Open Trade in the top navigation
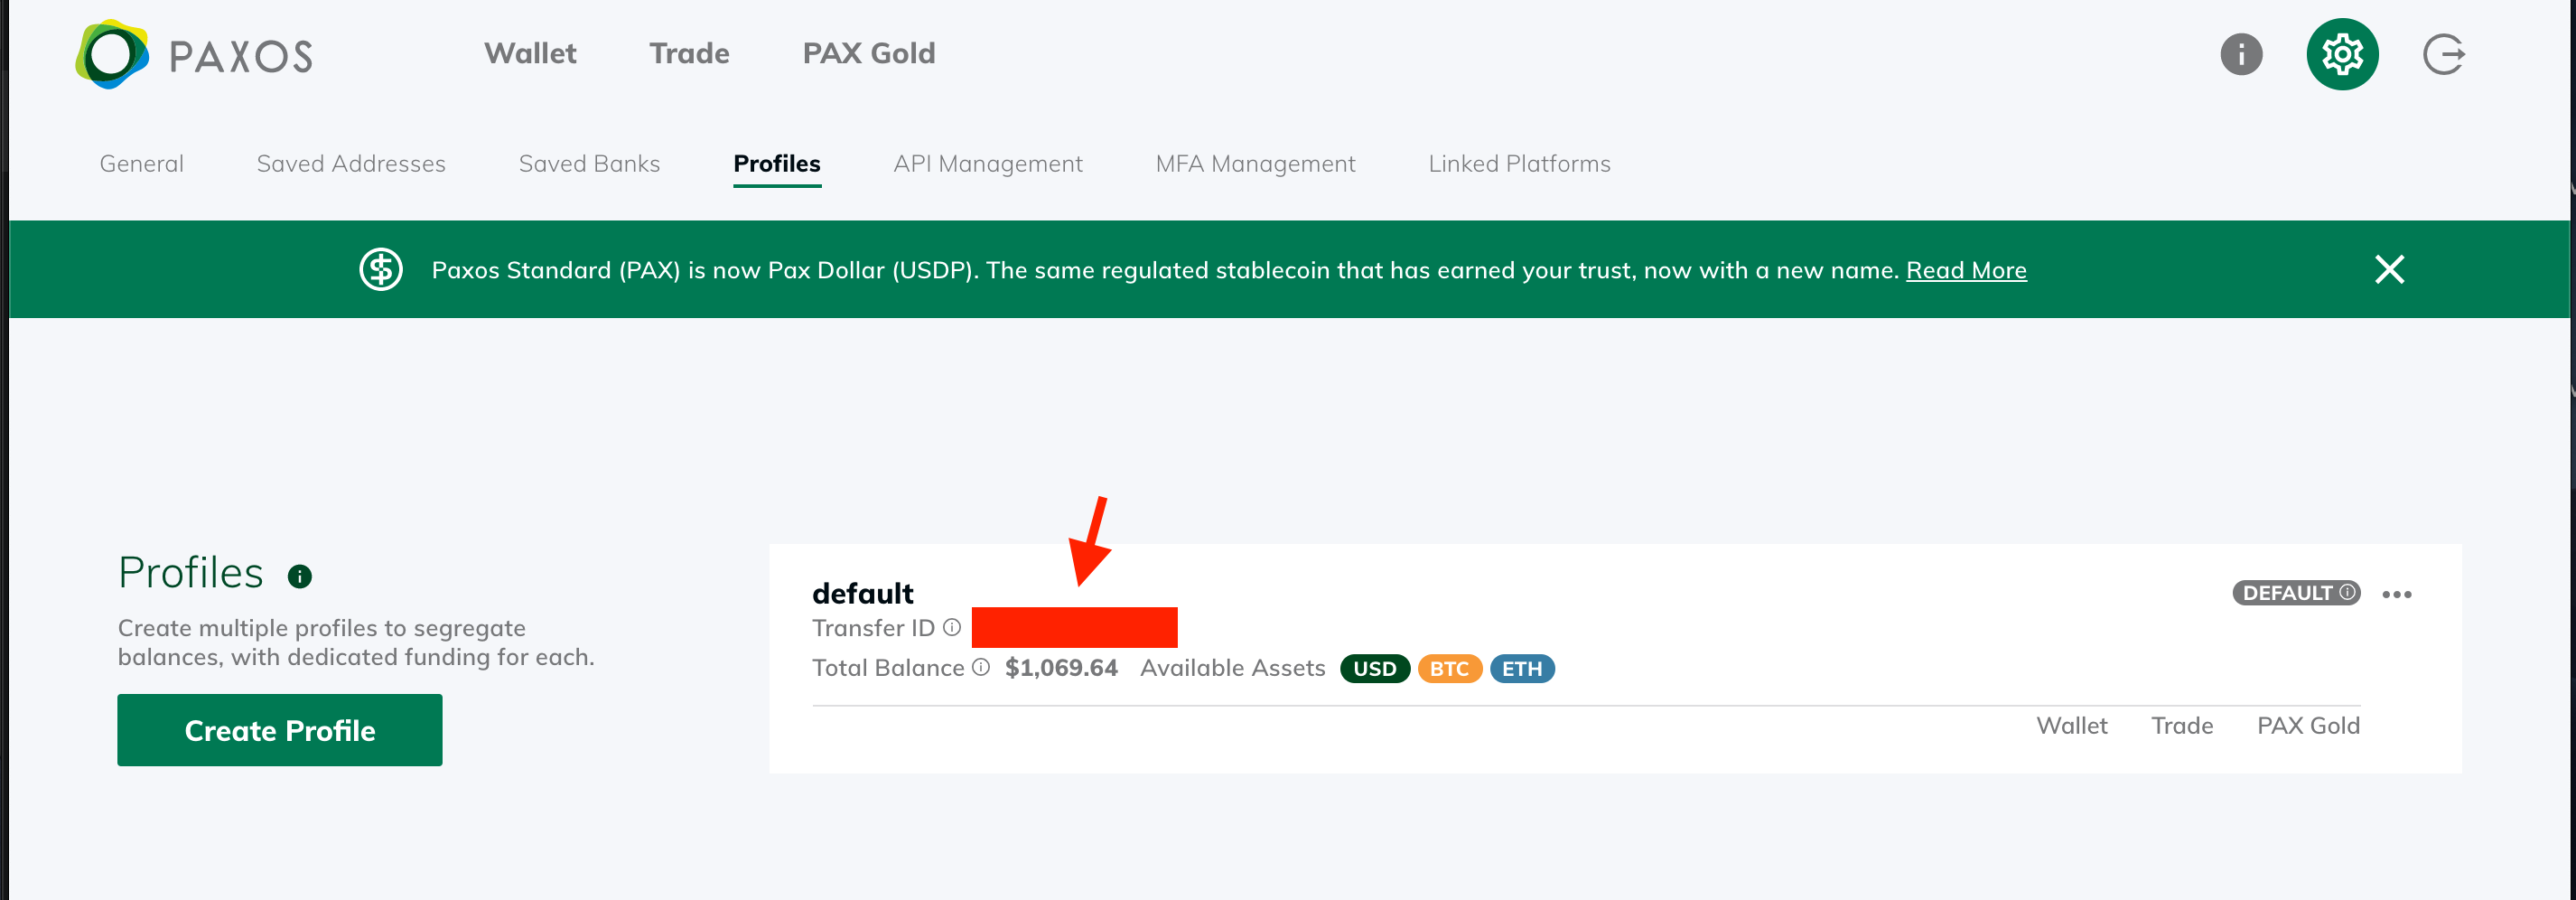Viewport: 2576px width, 900px height. pyautogui.click(x=689, y=53)
